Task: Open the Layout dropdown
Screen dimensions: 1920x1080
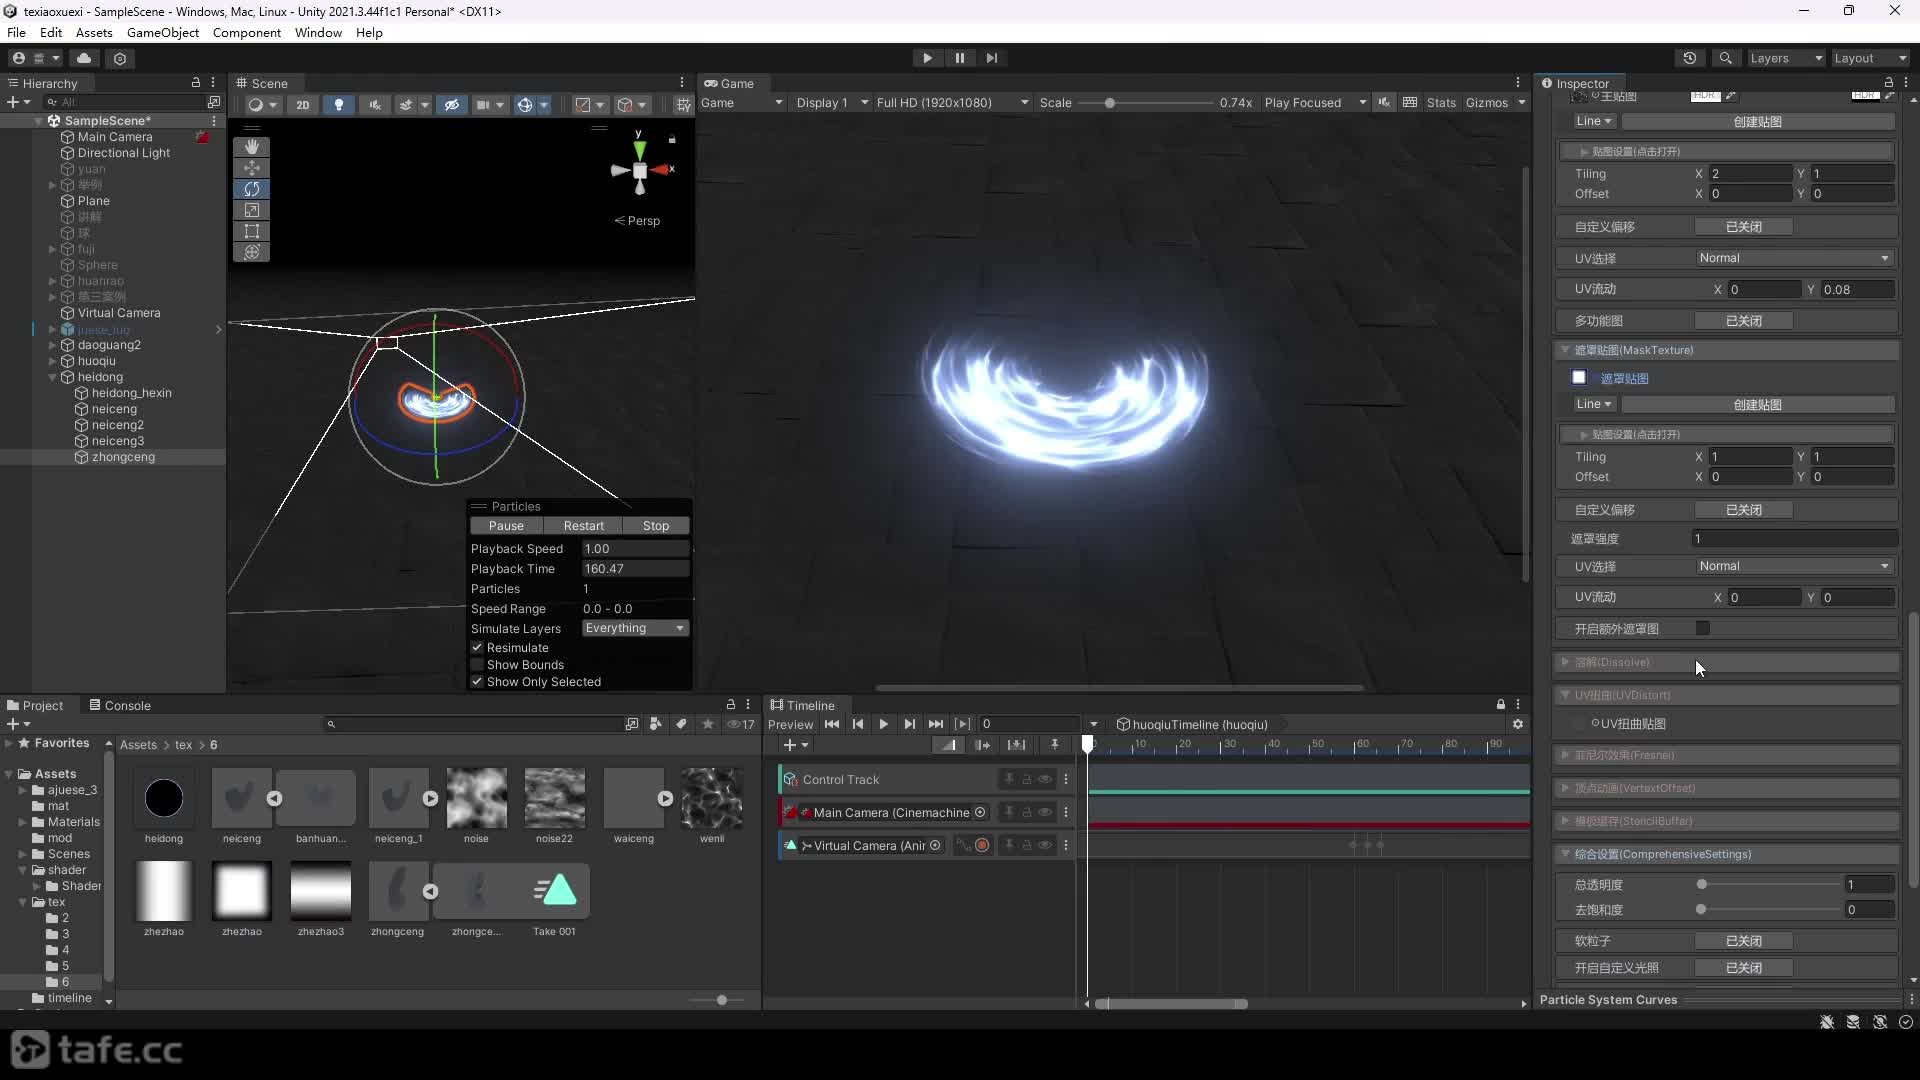Action: coord(1871,58)
